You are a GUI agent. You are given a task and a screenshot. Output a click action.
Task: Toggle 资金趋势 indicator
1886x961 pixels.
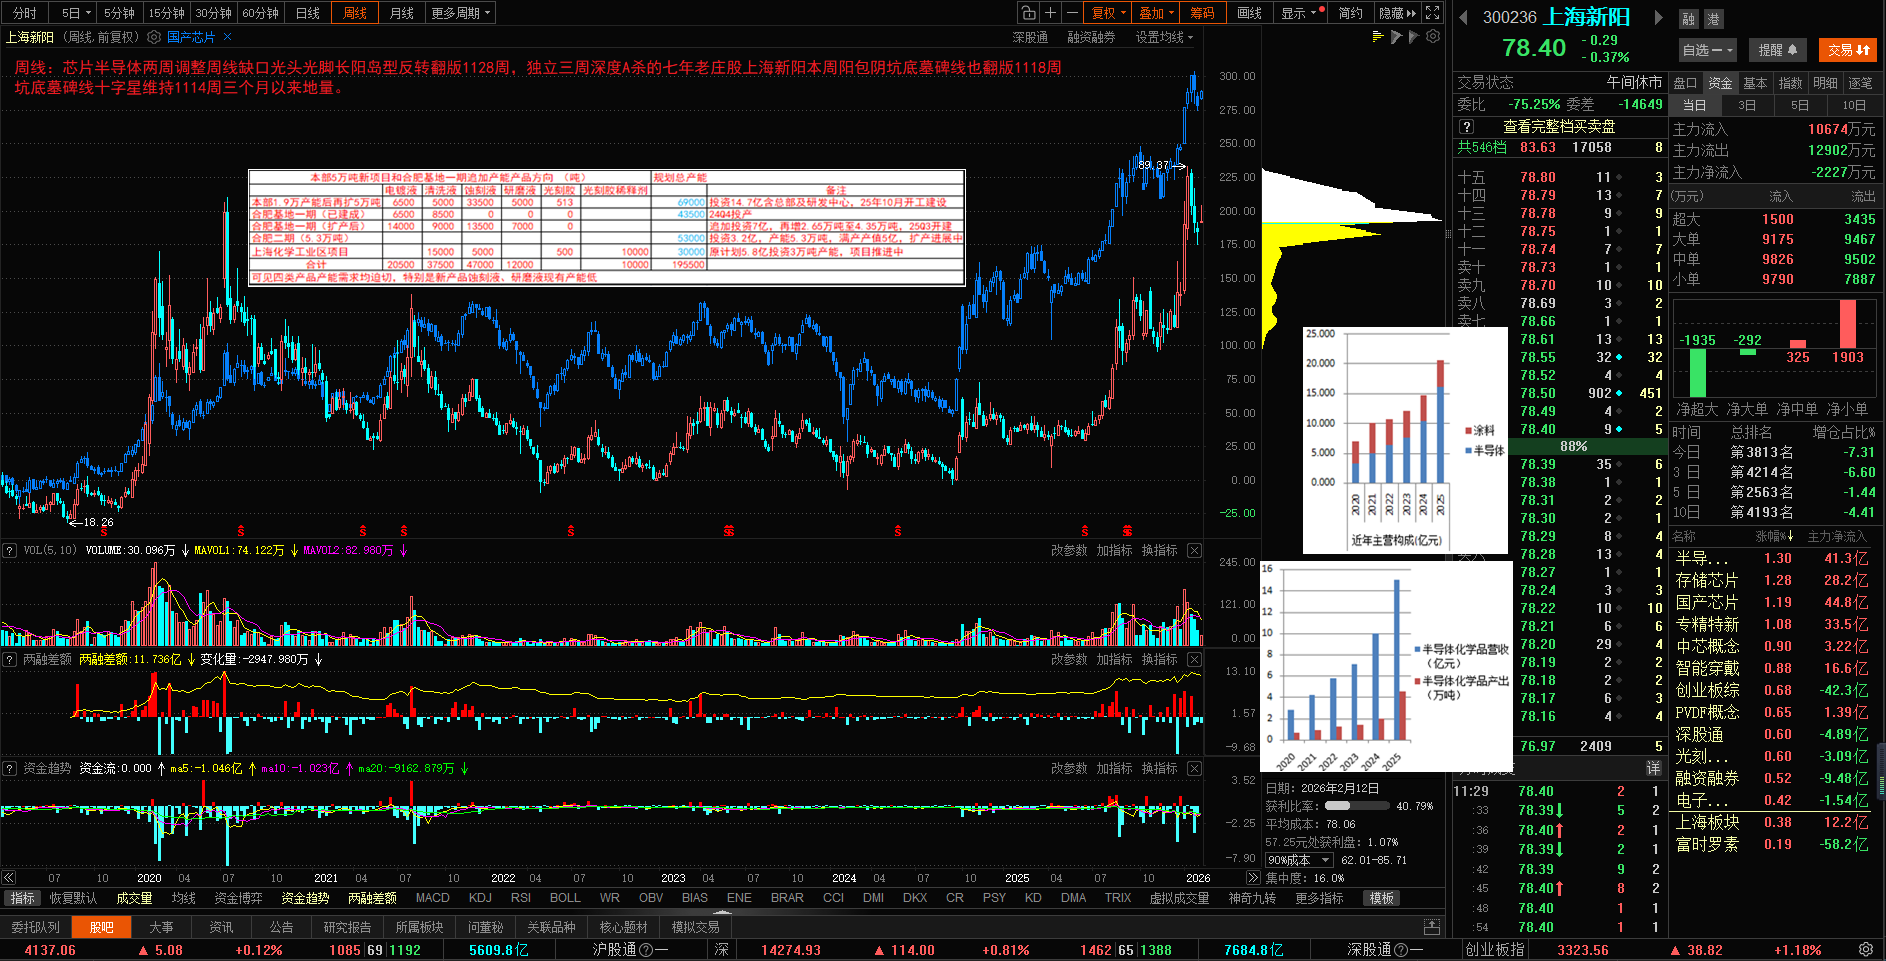coord(305,898)
